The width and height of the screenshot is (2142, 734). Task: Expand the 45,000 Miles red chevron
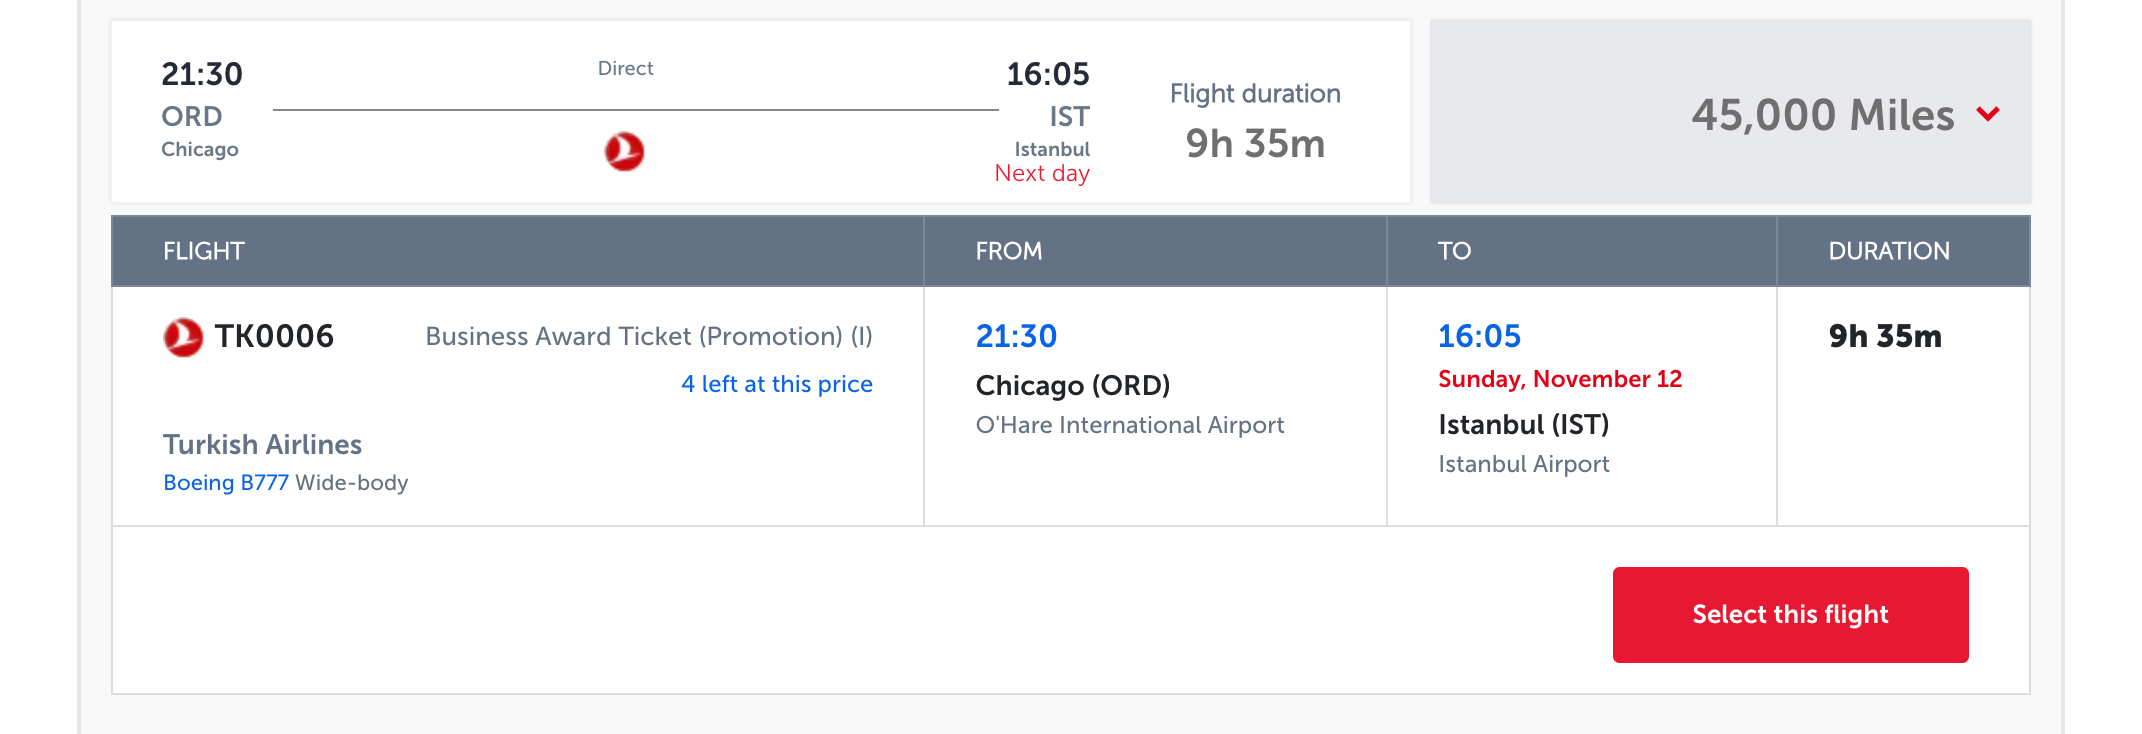click(1988, 114)
